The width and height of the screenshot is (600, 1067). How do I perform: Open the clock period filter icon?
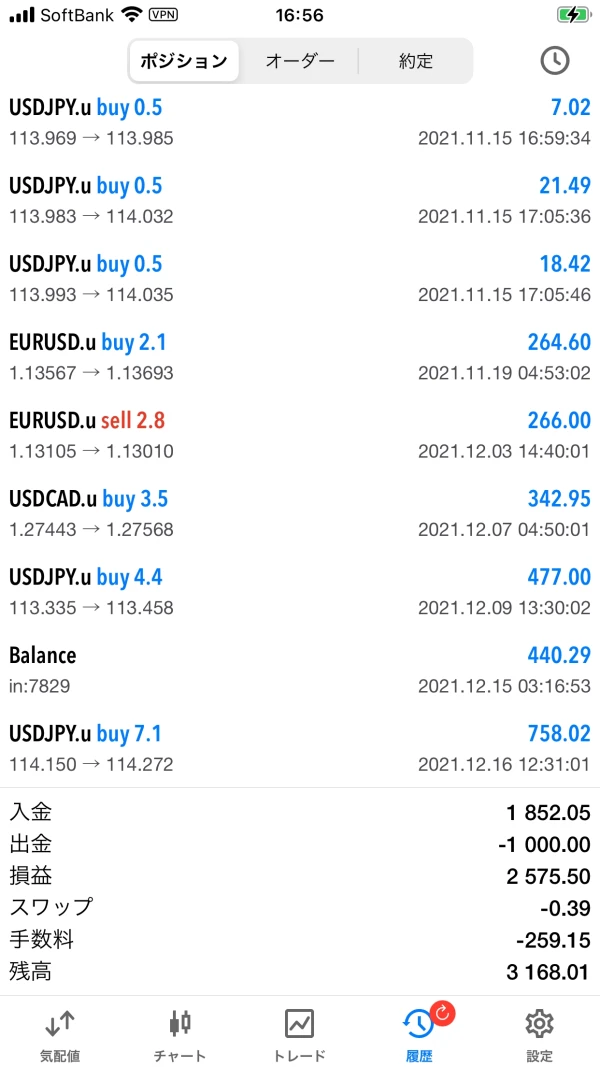coord(554,60)
